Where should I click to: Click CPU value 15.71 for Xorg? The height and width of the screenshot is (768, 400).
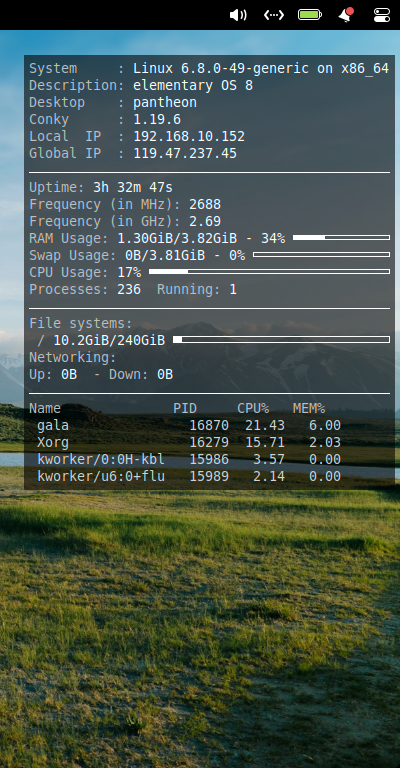[265, 442]
